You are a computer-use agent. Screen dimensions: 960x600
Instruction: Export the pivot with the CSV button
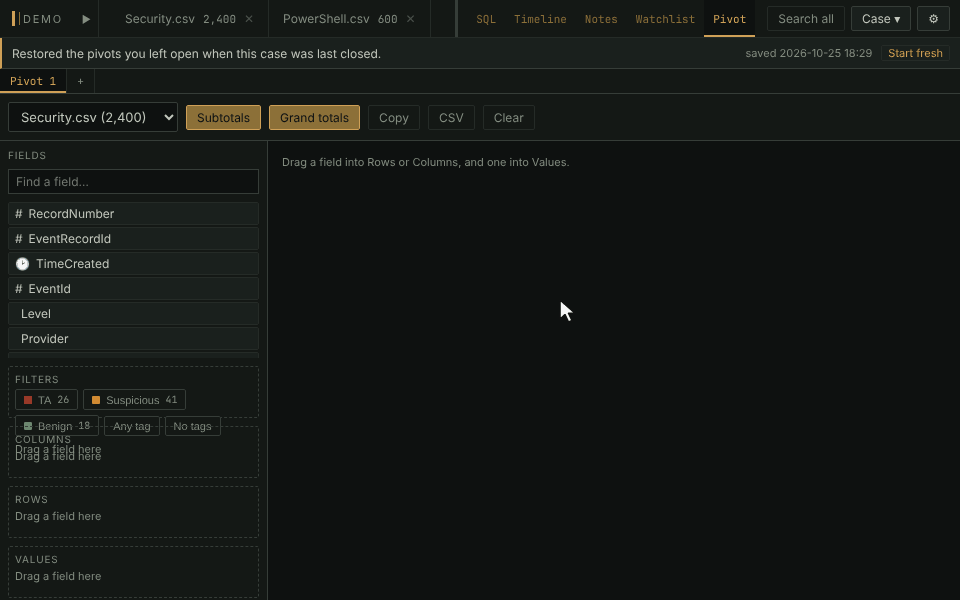coord(451,118)
